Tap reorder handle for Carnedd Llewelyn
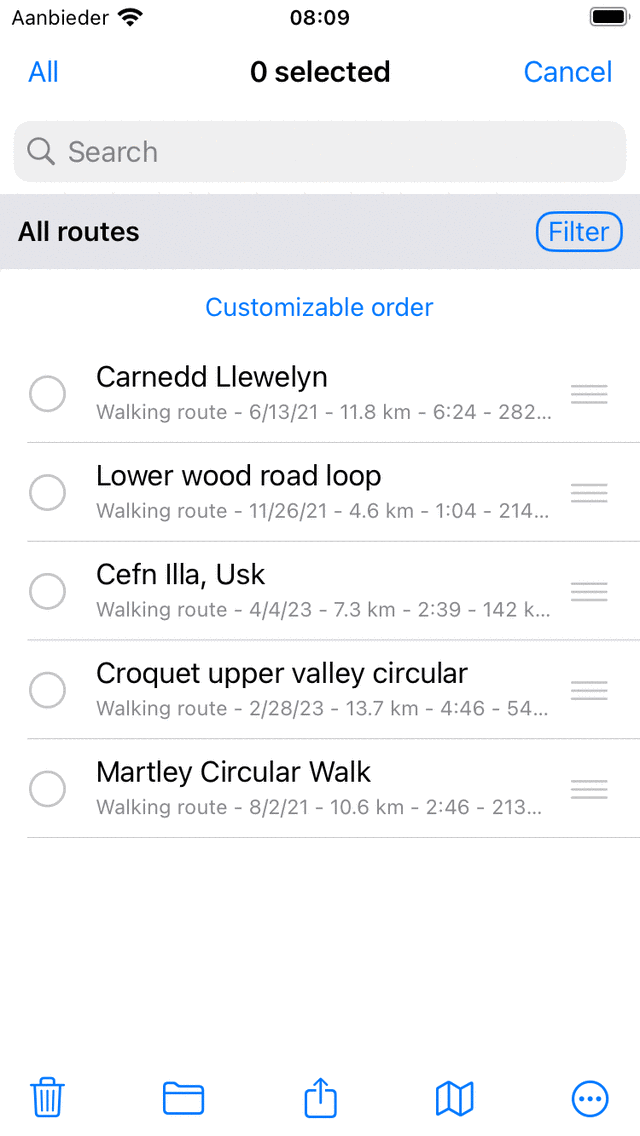640x1136 pixels. point(589,394)
